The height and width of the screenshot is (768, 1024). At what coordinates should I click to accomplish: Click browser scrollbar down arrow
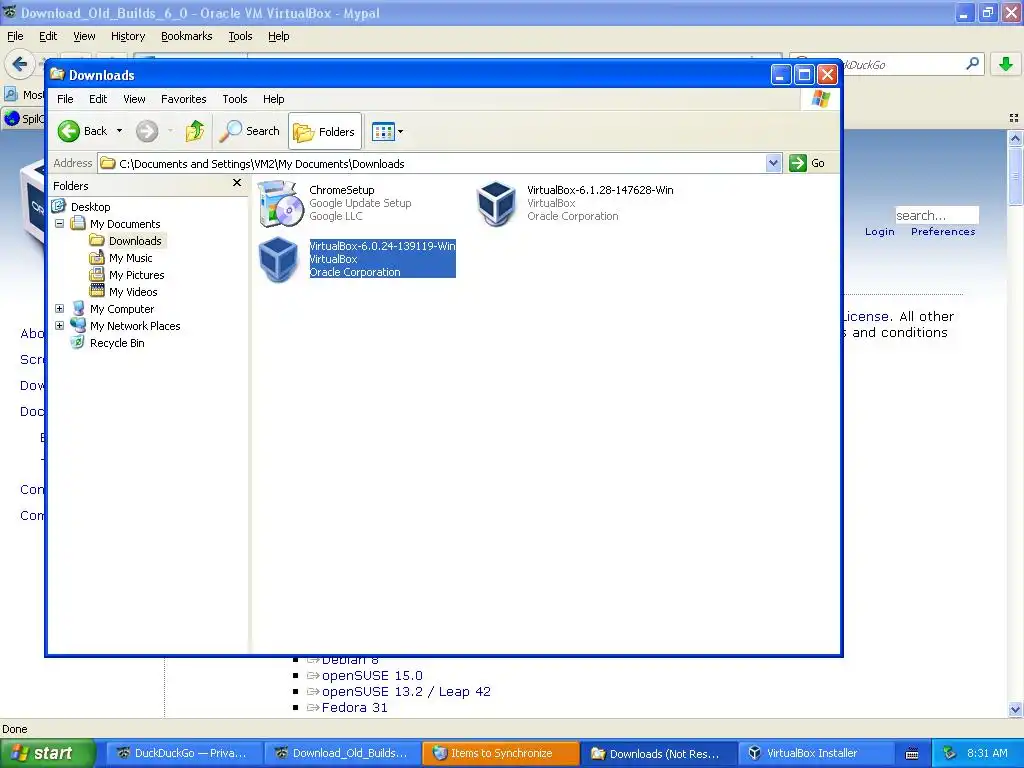coord(1015,709)
